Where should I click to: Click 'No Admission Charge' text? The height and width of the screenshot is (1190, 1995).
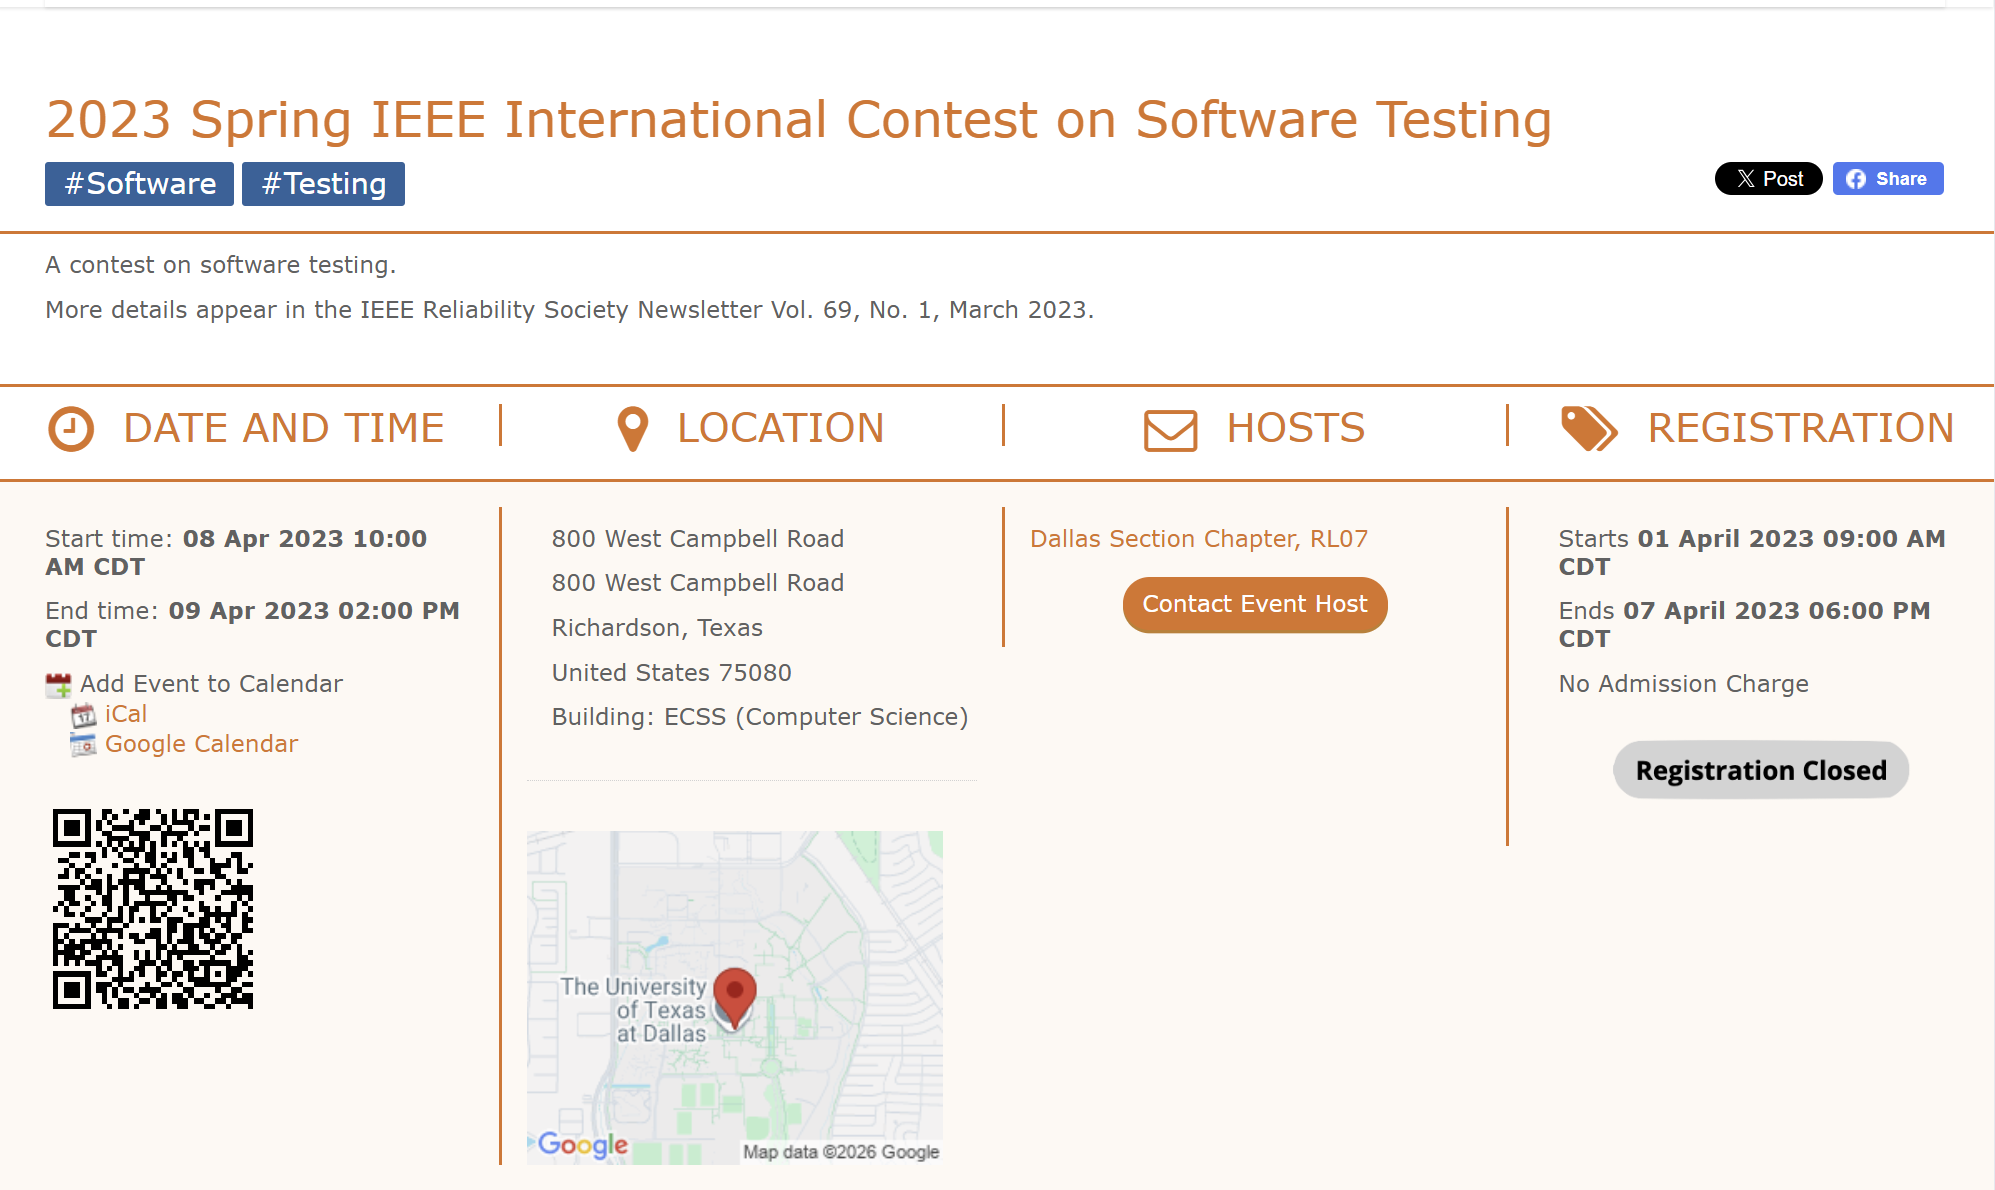pyautogui.click(x=1683, y=684)
